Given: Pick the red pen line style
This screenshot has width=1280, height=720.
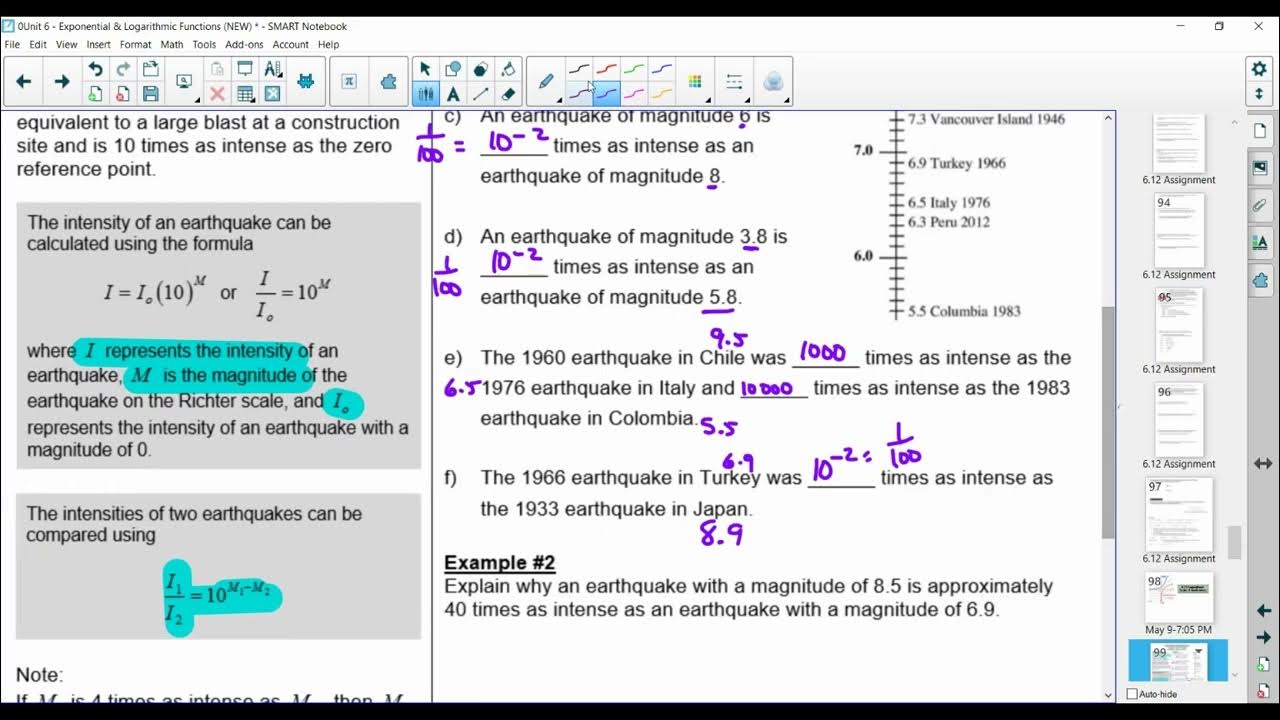Looking at the screenshot, I should [606, 69].
